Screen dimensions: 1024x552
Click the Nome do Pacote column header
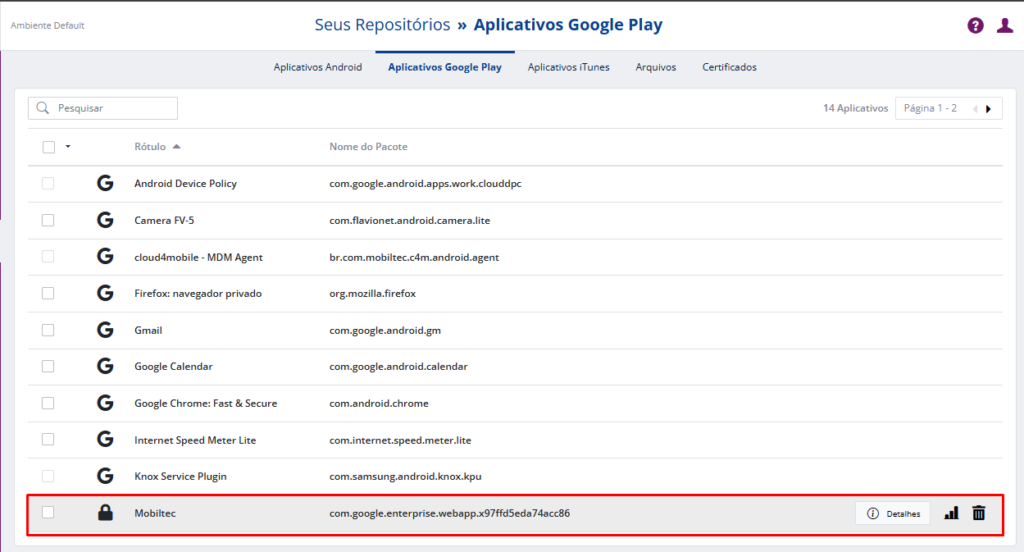point(368,146)
